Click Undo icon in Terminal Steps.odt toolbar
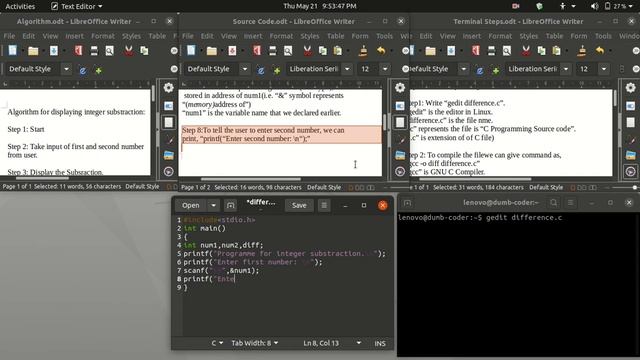Screen dimensions: 640x360 (600, 51)
